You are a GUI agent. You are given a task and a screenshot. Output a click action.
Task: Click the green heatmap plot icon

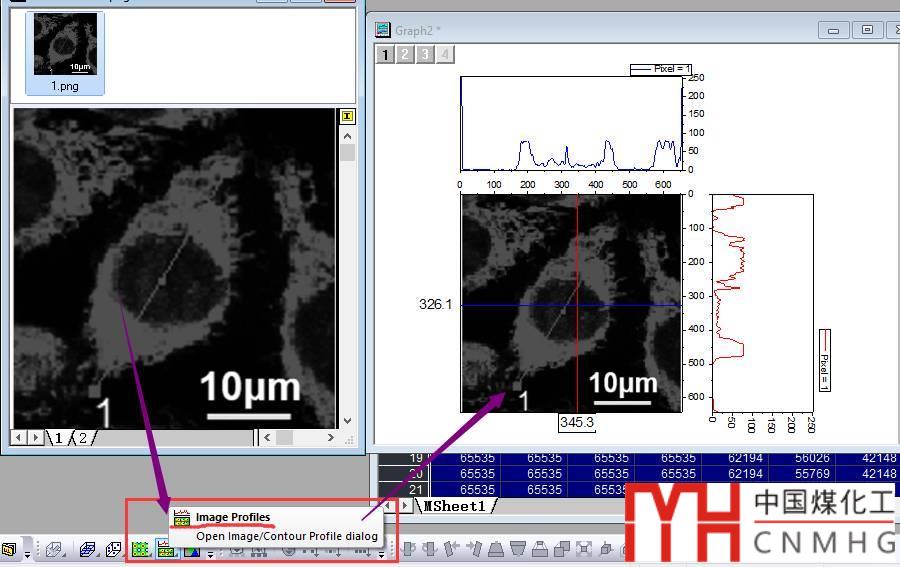point(141,549)
